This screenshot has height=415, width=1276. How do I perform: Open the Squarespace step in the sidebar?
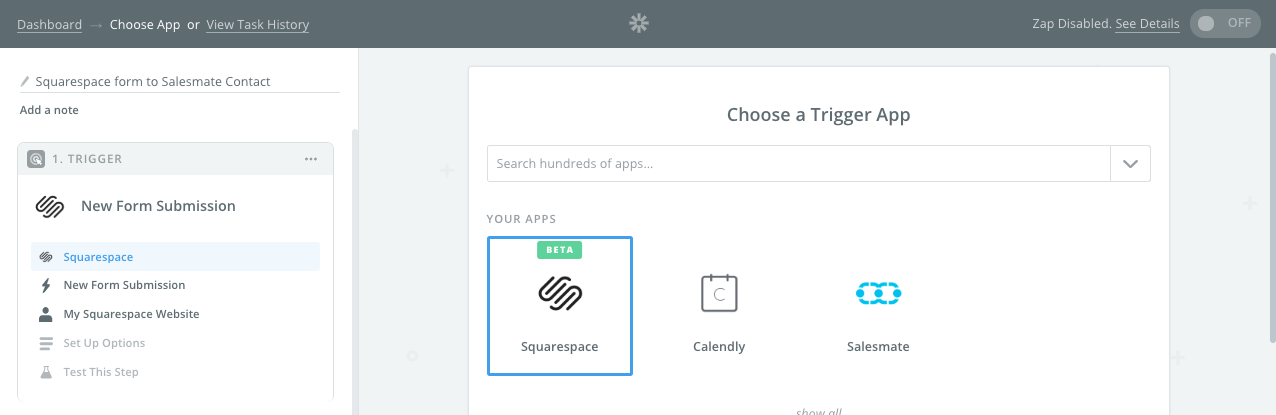[x=98, y=257]
